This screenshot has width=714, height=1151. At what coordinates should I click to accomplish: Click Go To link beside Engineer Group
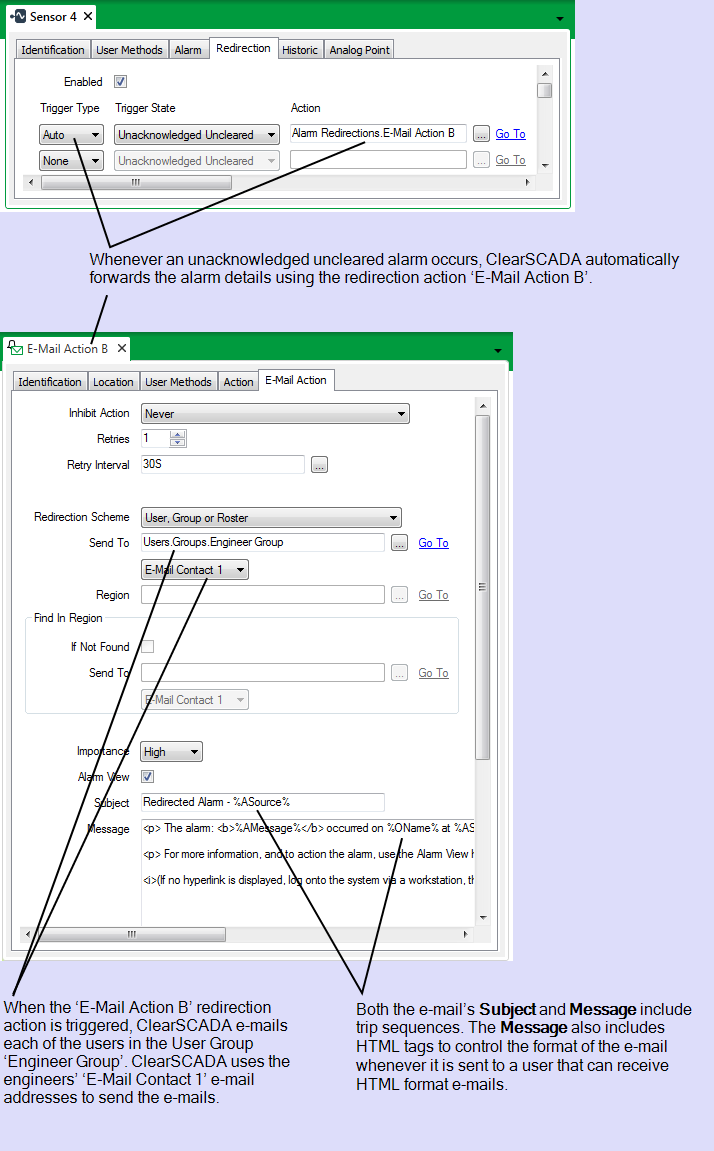point(433,542)
